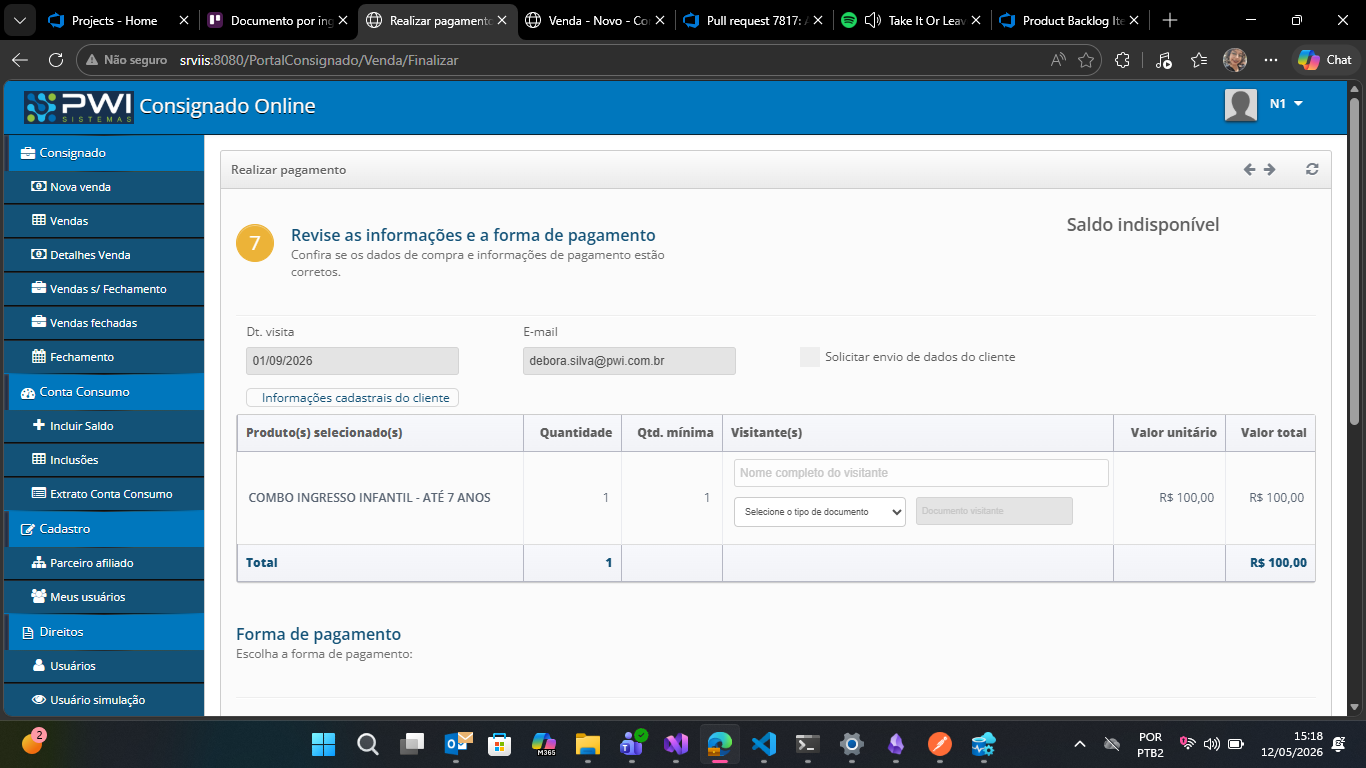Screen dimensions: 1366x768
Task: Refresh the Realizar pagamento panel
Action: 1312,170
